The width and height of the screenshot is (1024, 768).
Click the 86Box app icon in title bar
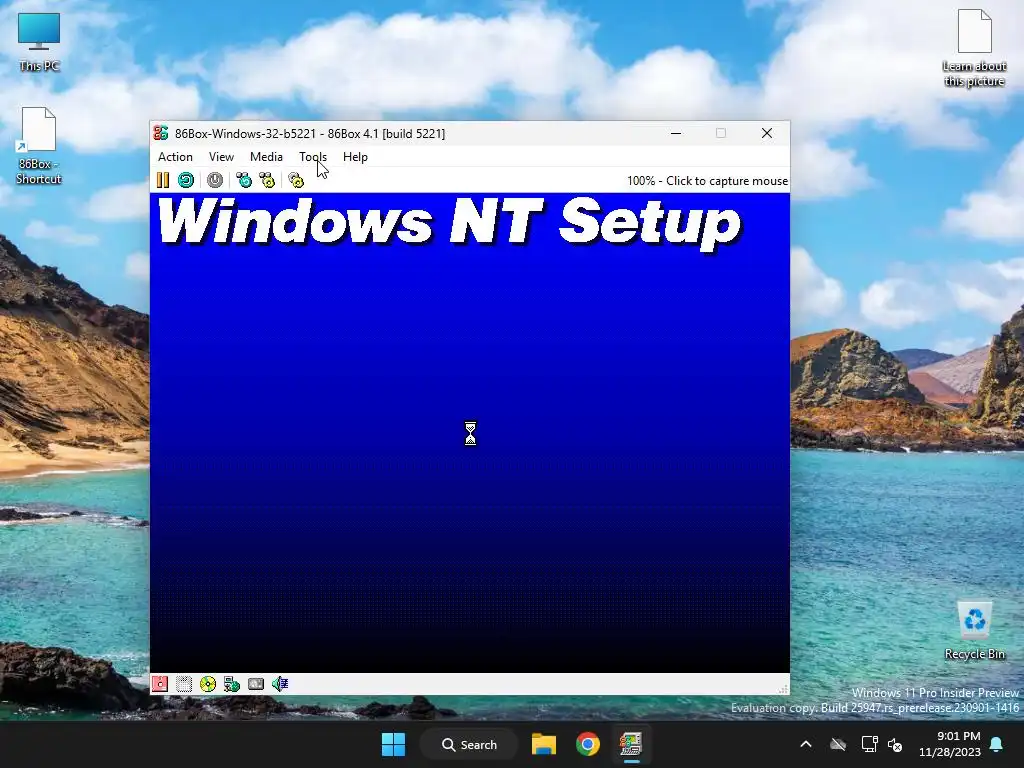pos(161,133)
